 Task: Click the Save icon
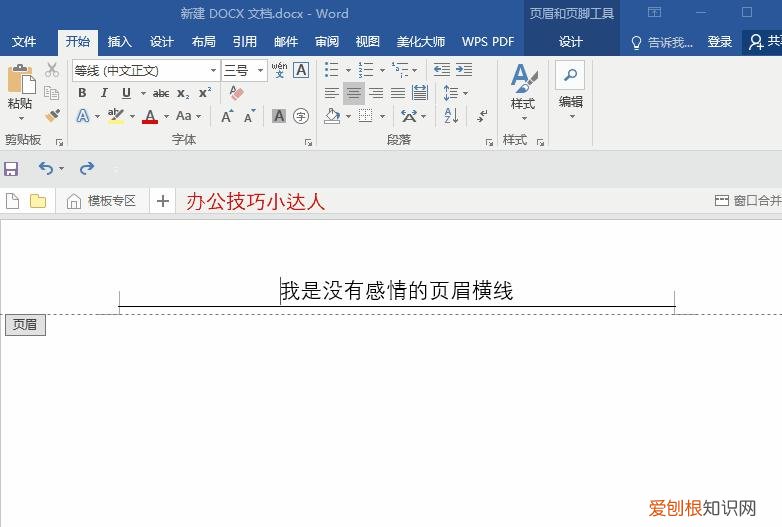click(11, 169)
